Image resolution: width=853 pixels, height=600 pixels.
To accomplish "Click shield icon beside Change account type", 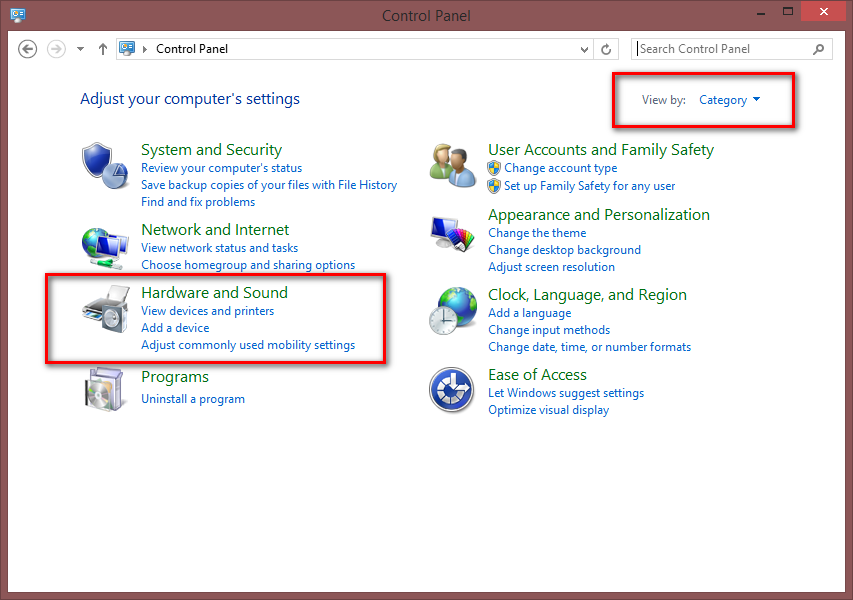I will click(494, 168).
